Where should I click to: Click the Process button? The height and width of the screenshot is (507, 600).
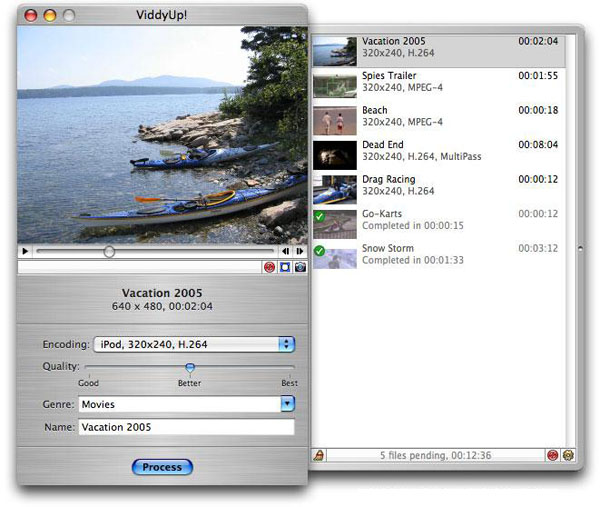pyautogui.click(x=162, y=467)
